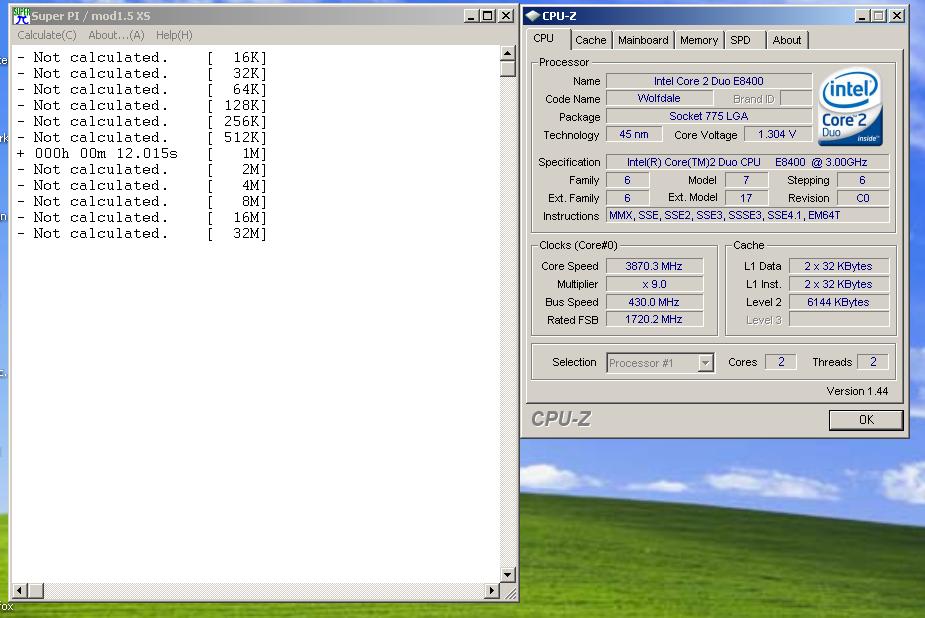Click the Instructions field MMX, SSE list
Image resolution: width=925 pixels, height=618 pixels.
[x=747, y=216]
